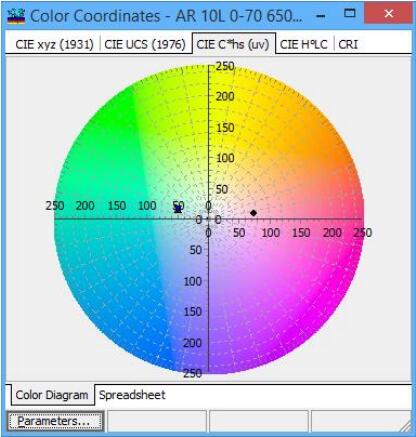Screen dimensions: 416x437
Task: Select the Color Diagram bottom tab
Action: click(52, 395)
